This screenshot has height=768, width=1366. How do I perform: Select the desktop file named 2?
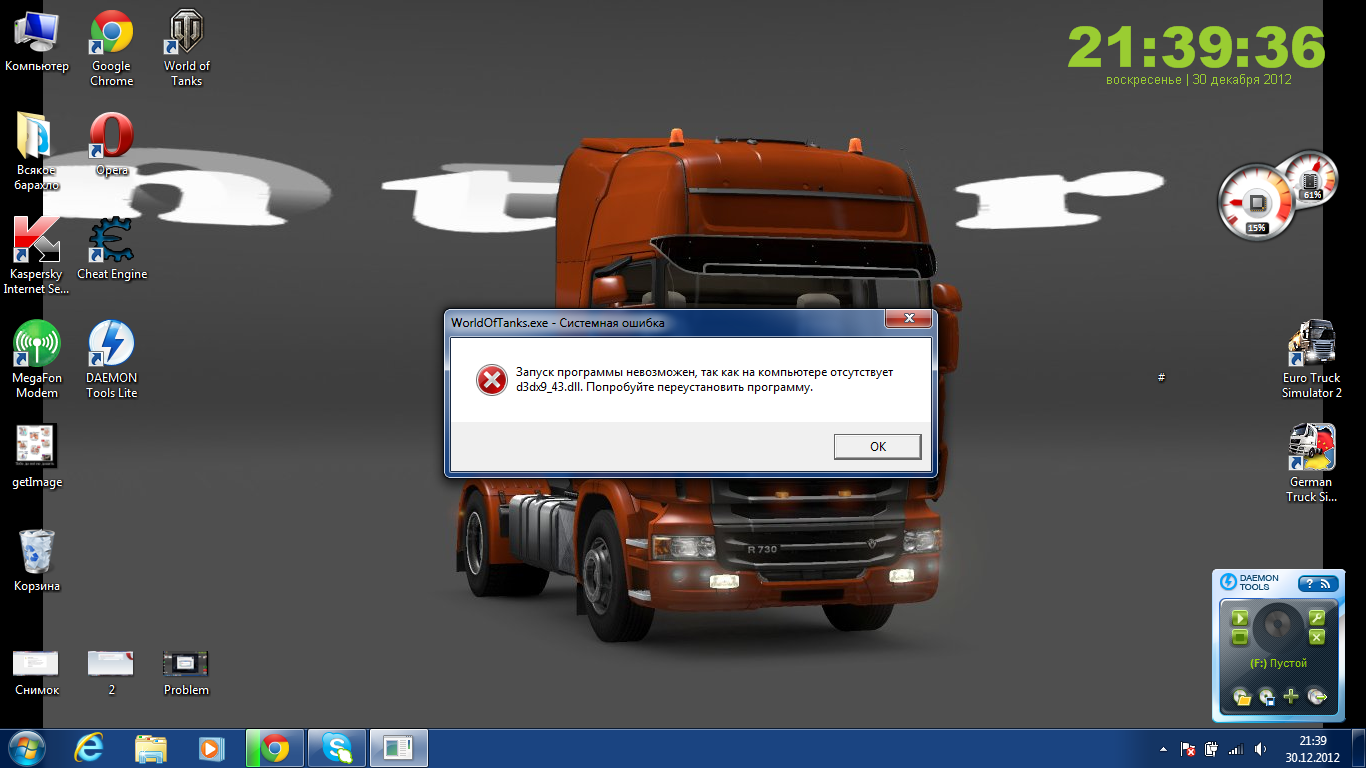coord(112,672)
